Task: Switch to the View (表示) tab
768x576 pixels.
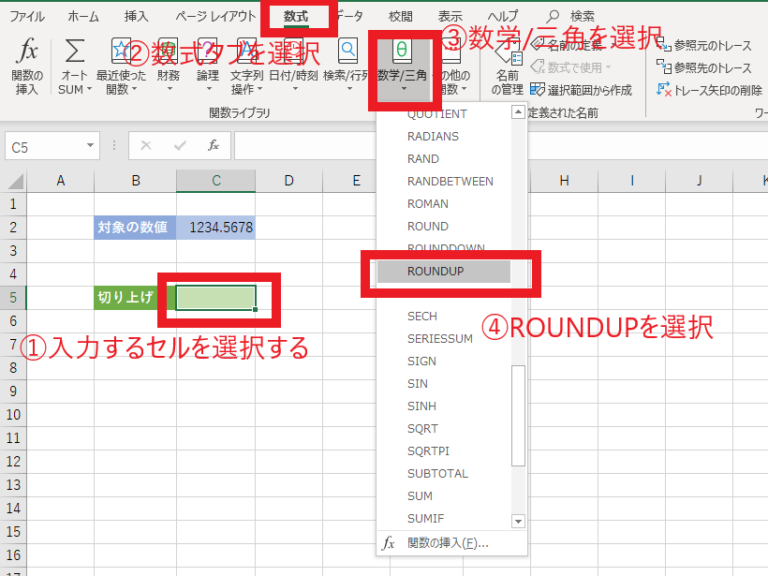Action: click(x=450, y=17)
